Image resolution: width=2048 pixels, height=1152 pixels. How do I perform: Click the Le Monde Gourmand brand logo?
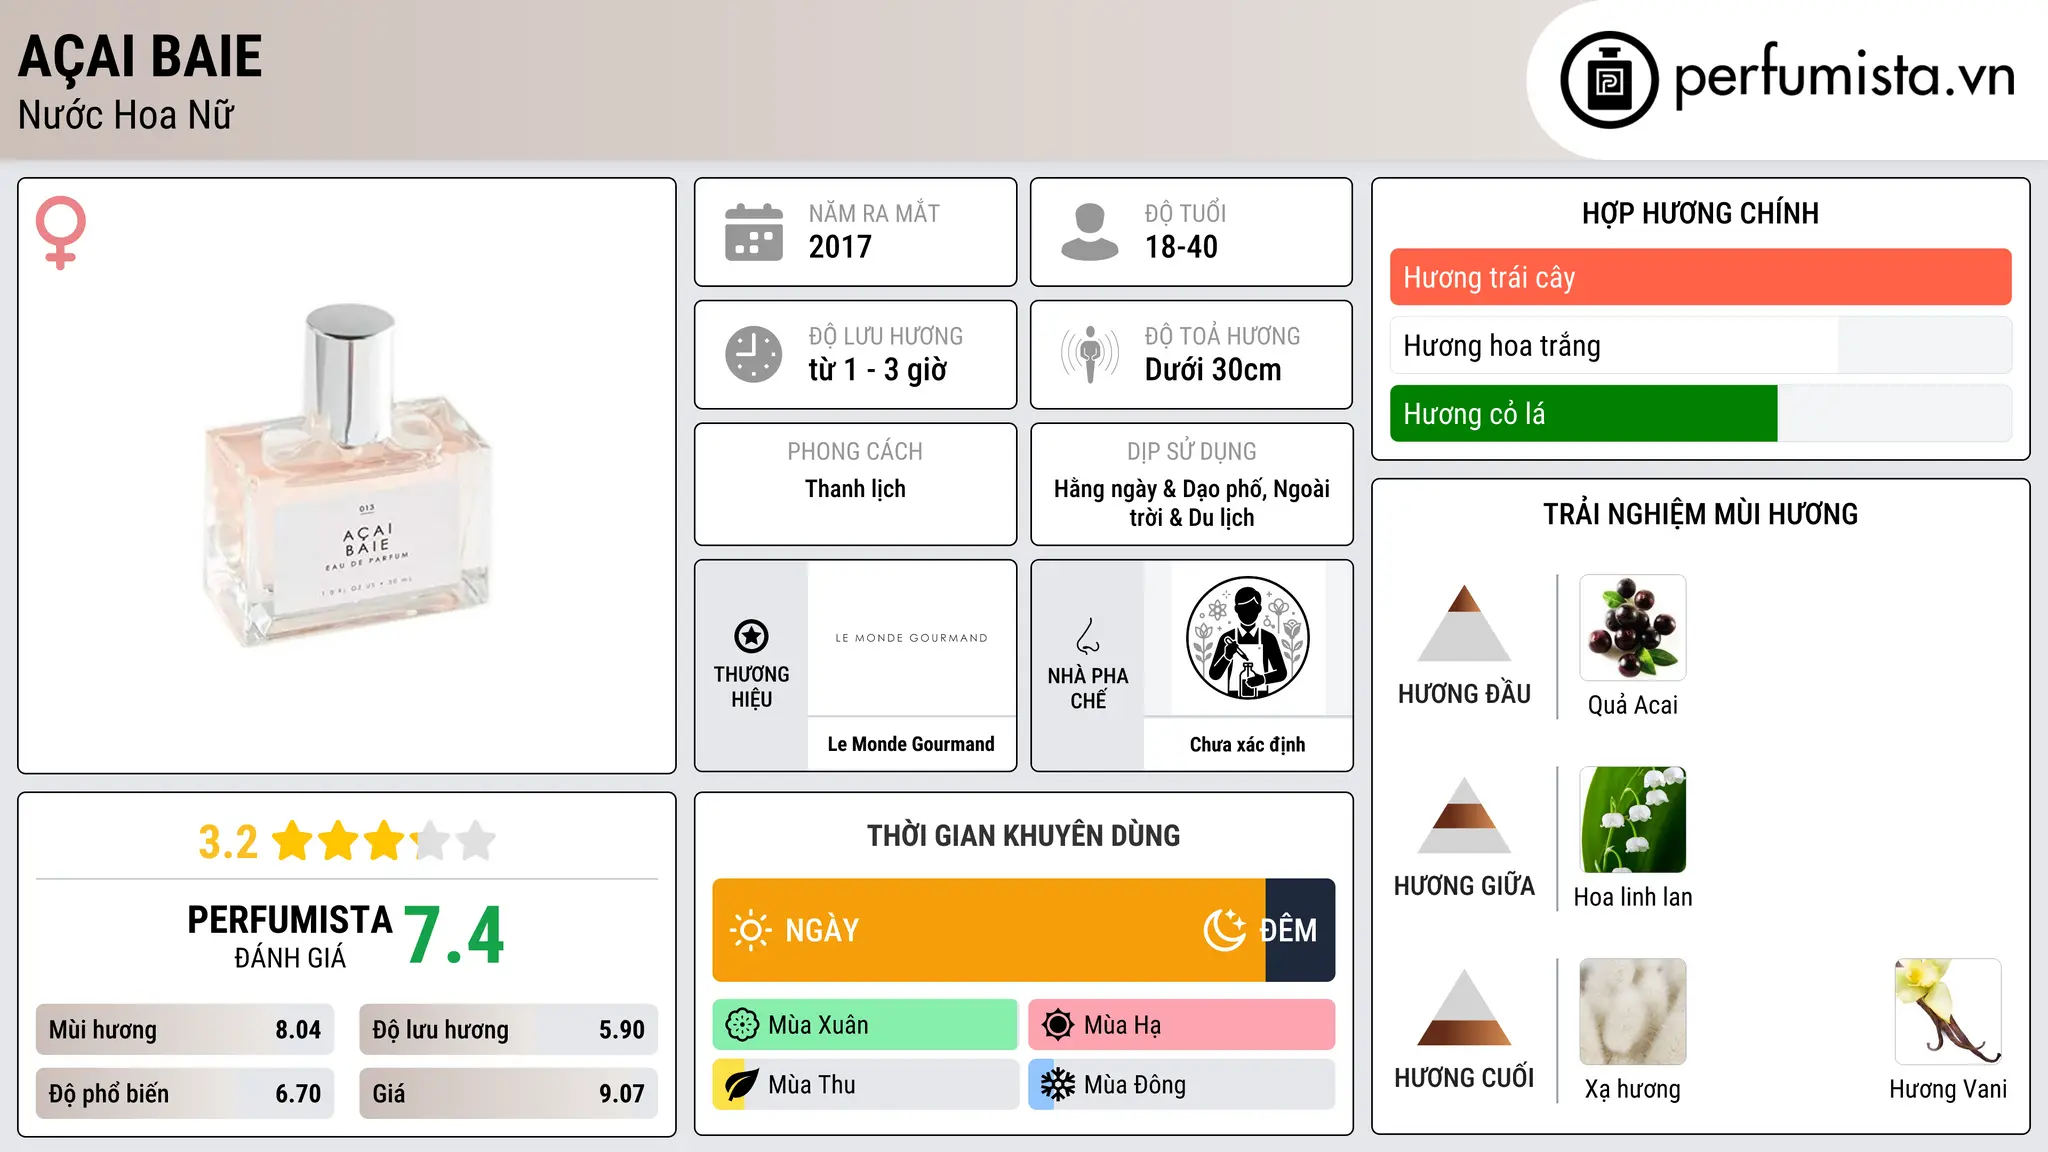(x=911, y=638)
